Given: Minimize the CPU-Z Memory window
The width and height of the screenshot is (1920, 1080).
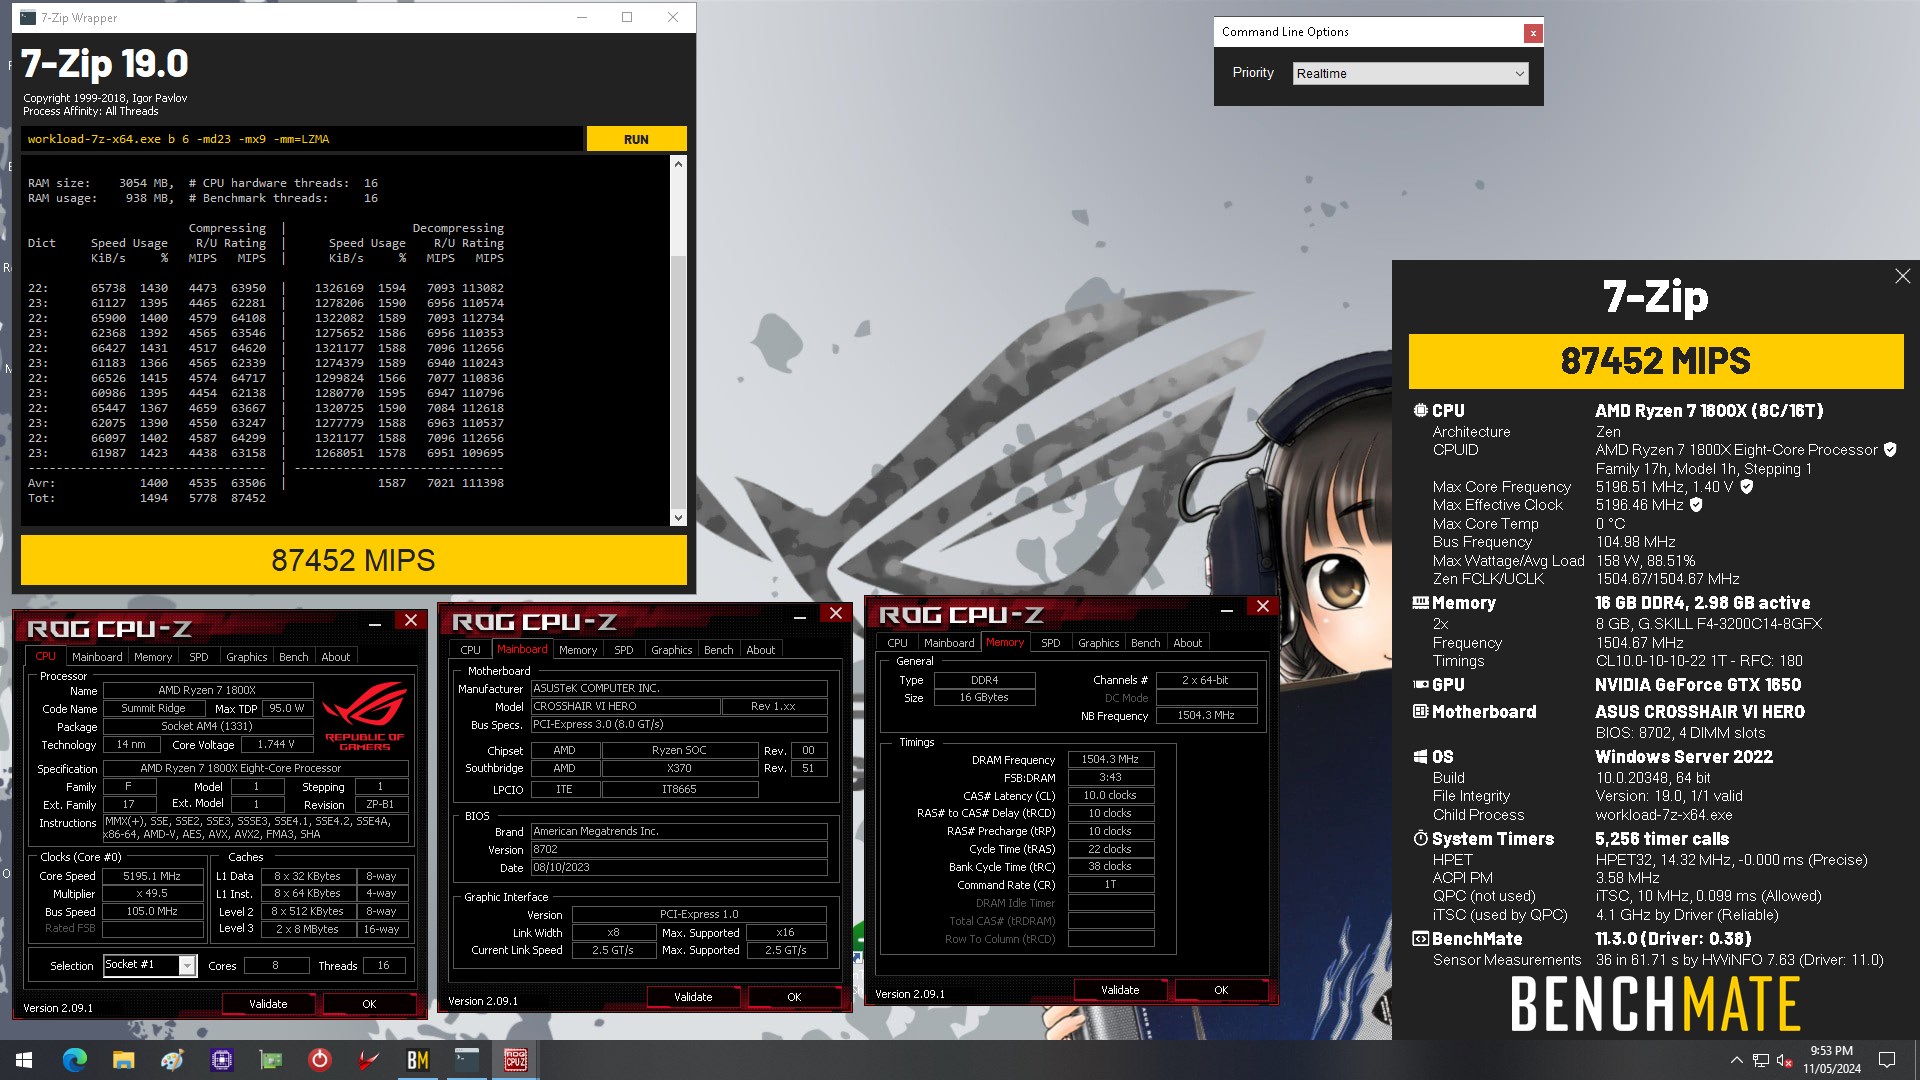Looking at the screenshot, I should point(1226,608).
